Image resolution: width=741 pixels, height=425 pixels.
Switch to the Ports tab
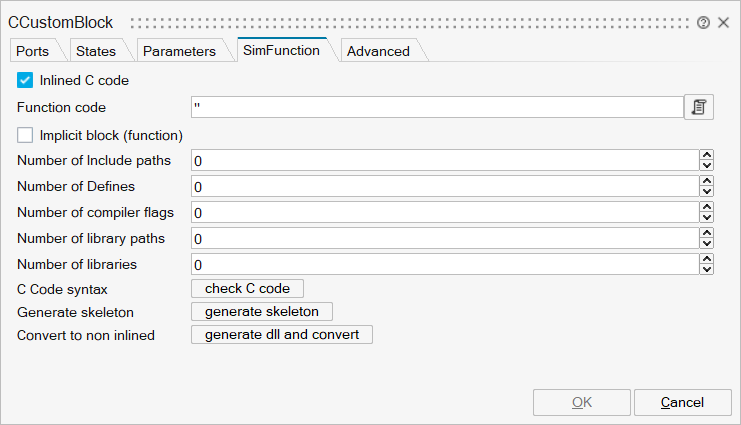pos(33,51)
